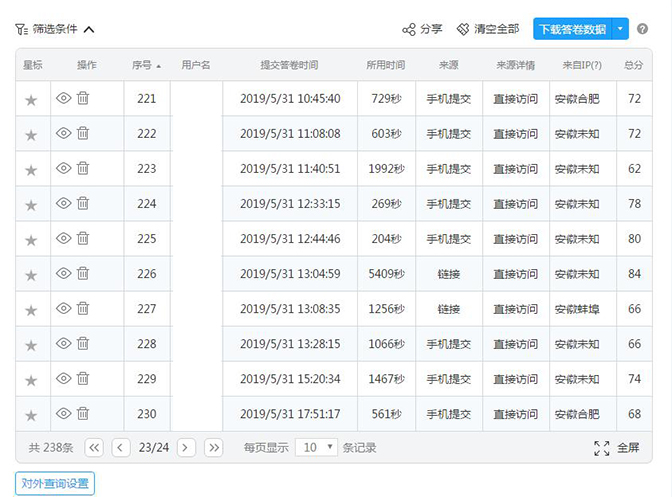Delete row 229 via trash icon
This screenshot has width=672, height=497.
pos(84,378)
